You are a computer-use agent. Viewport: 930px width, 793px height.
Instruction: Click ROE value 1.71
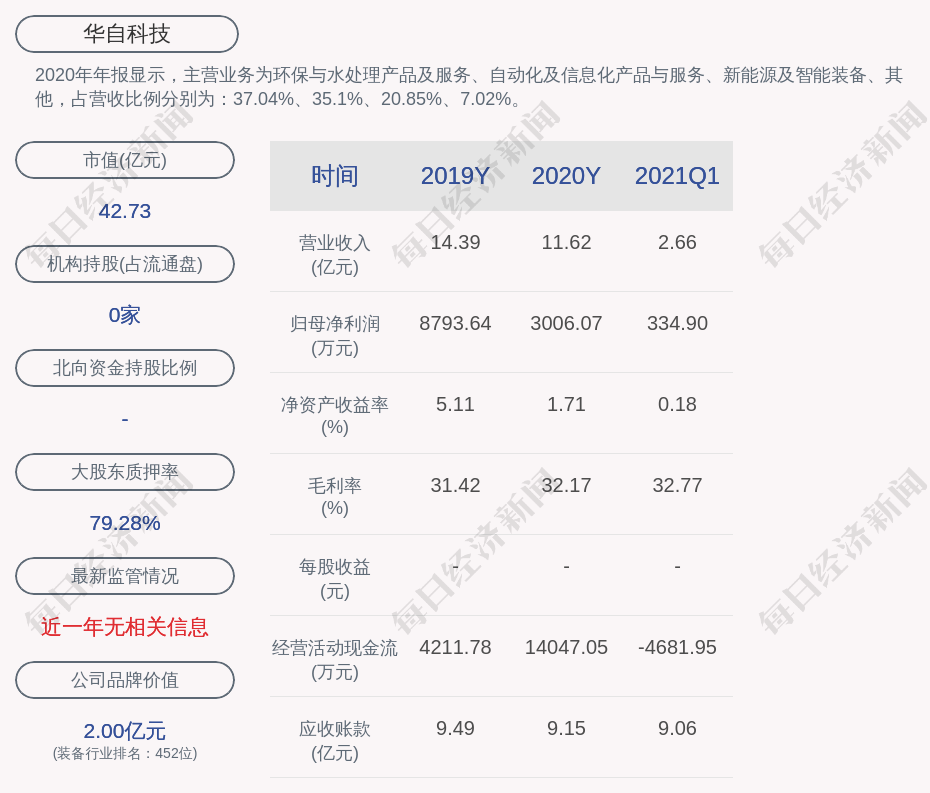coord(566,405)
